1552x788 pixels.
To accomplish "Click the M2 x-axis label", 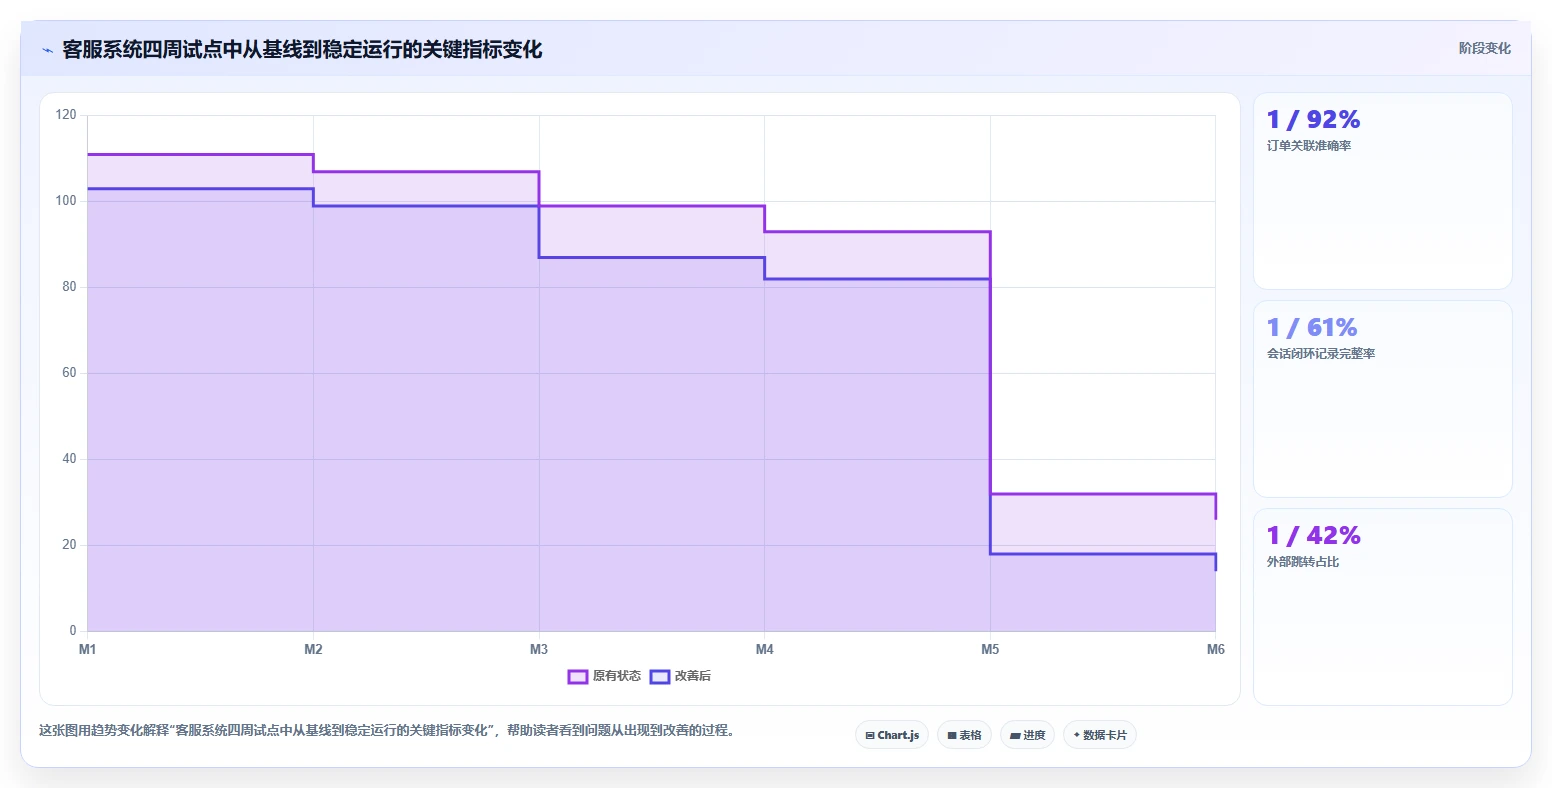I will pos(313,650).
